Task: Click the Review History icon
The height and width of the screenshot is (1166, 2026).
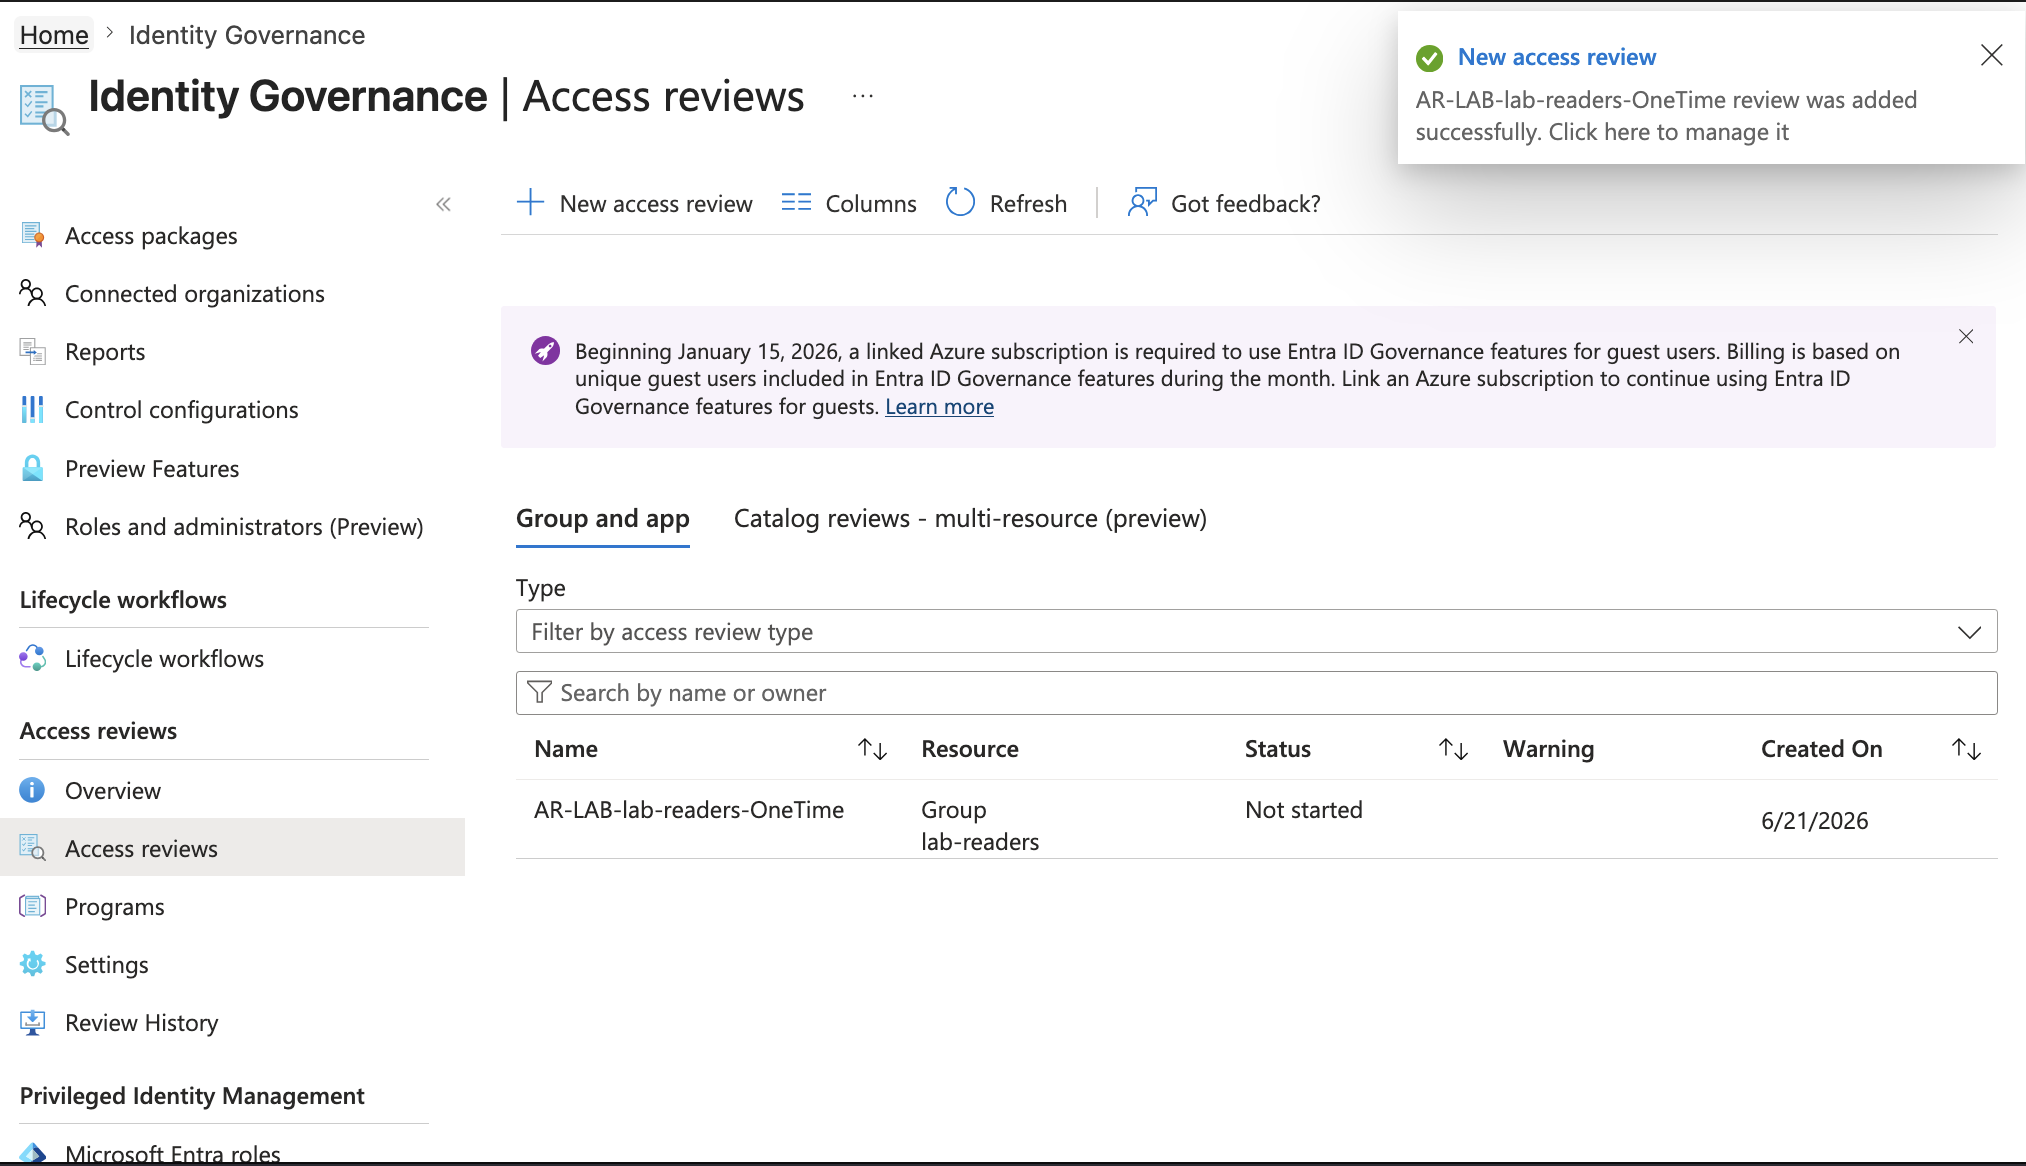Action: [33, 1022]
